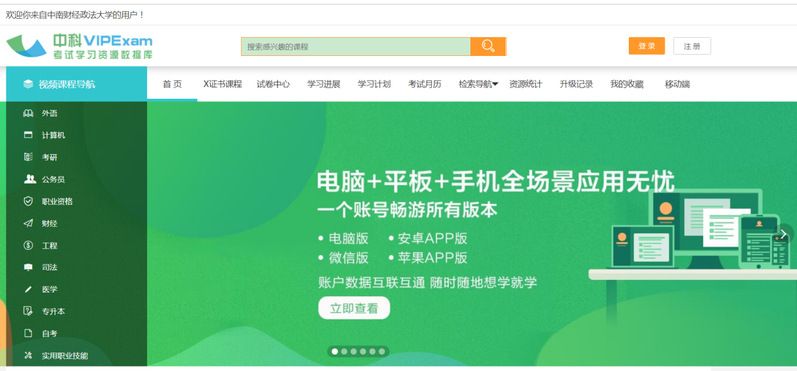Click the page icon next to 自考

(x=28, y=333)
